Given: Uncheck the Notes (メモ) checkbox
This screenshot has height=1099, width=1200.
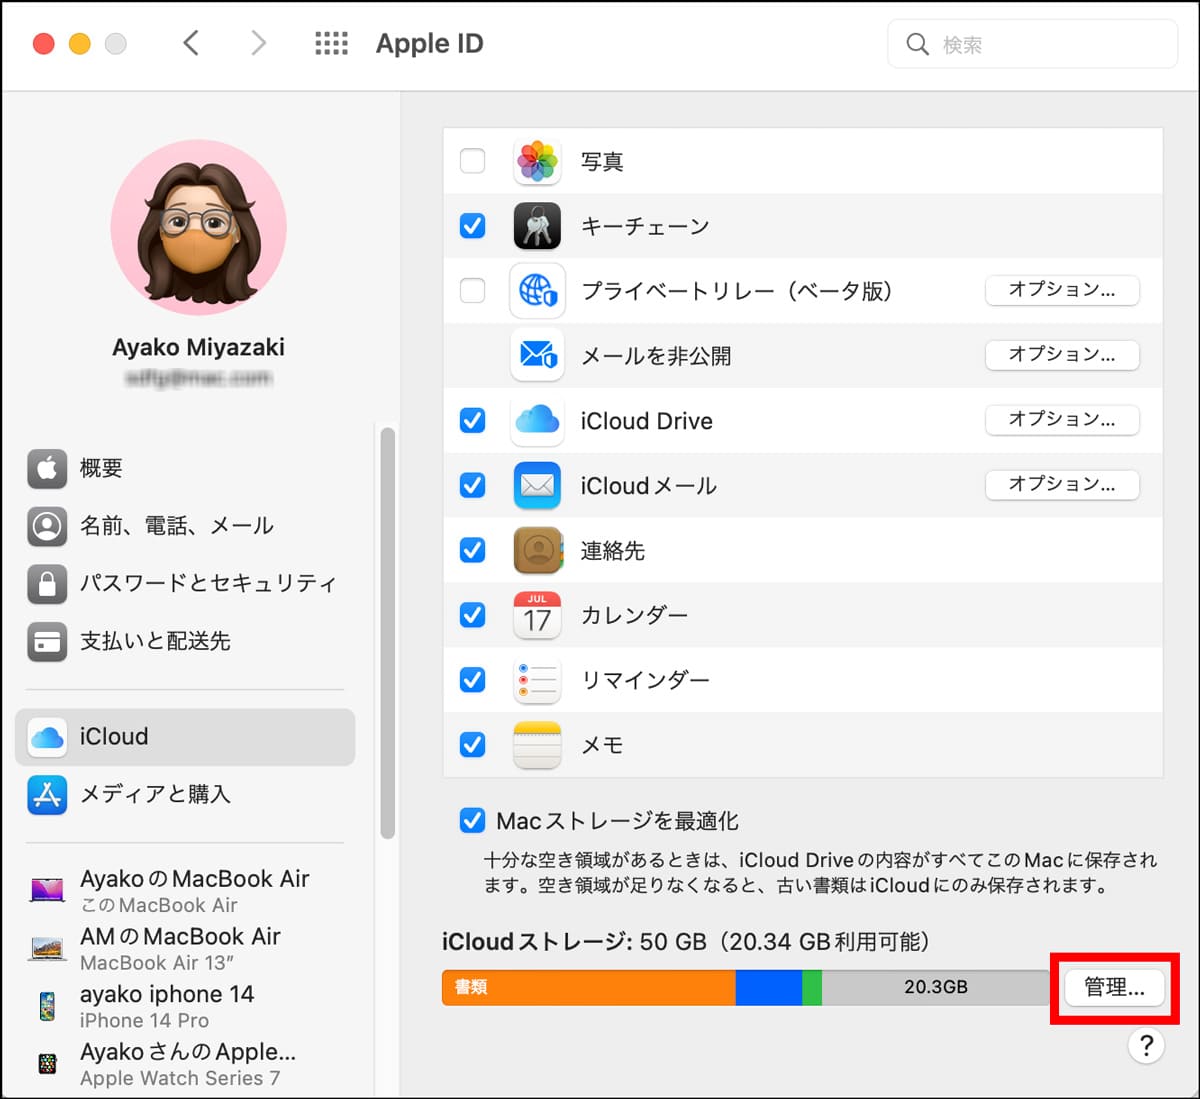Looking at the screenshot, I should pos(472,745).
